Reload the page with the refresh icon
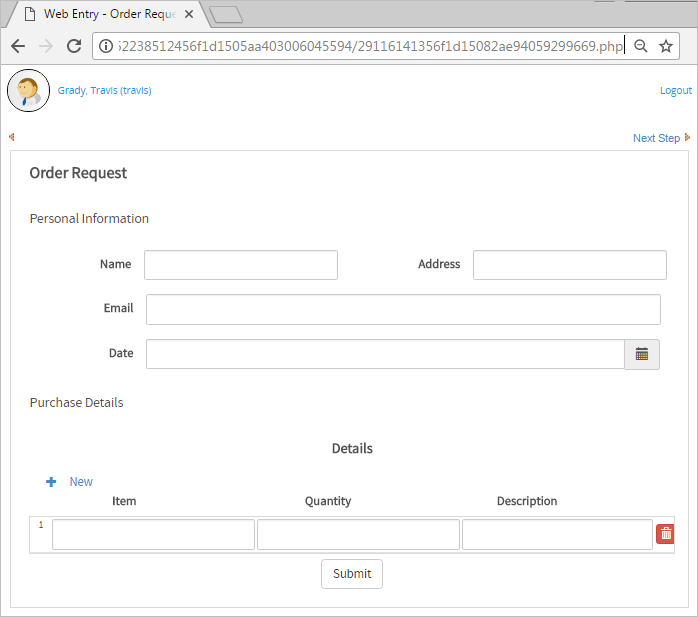This screenshot has height=617, width=698. click(73, 46)
